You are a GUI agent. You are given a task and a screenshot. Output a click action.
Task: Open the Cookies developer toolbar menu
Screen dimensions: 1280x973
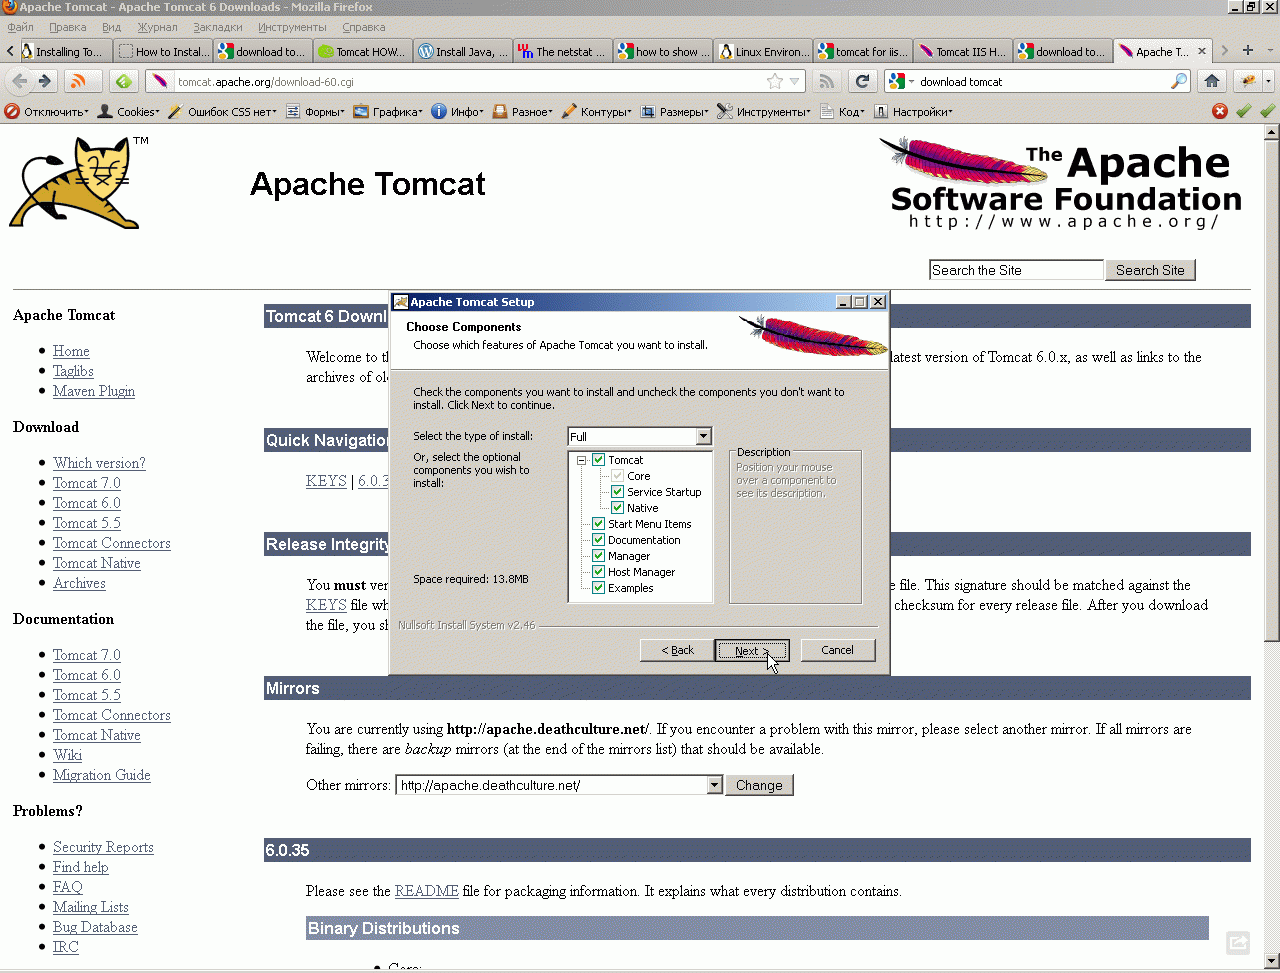[x=128, y=112]
